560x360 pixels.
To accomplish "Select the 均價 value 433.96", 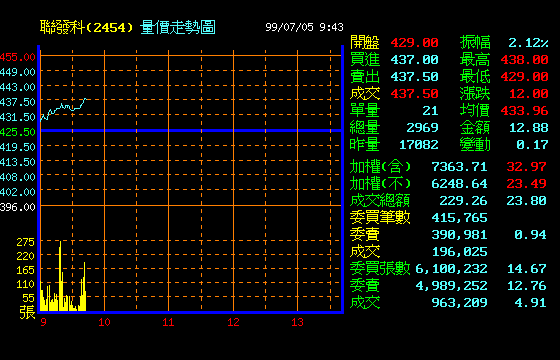I will click(x=524, y=111).
